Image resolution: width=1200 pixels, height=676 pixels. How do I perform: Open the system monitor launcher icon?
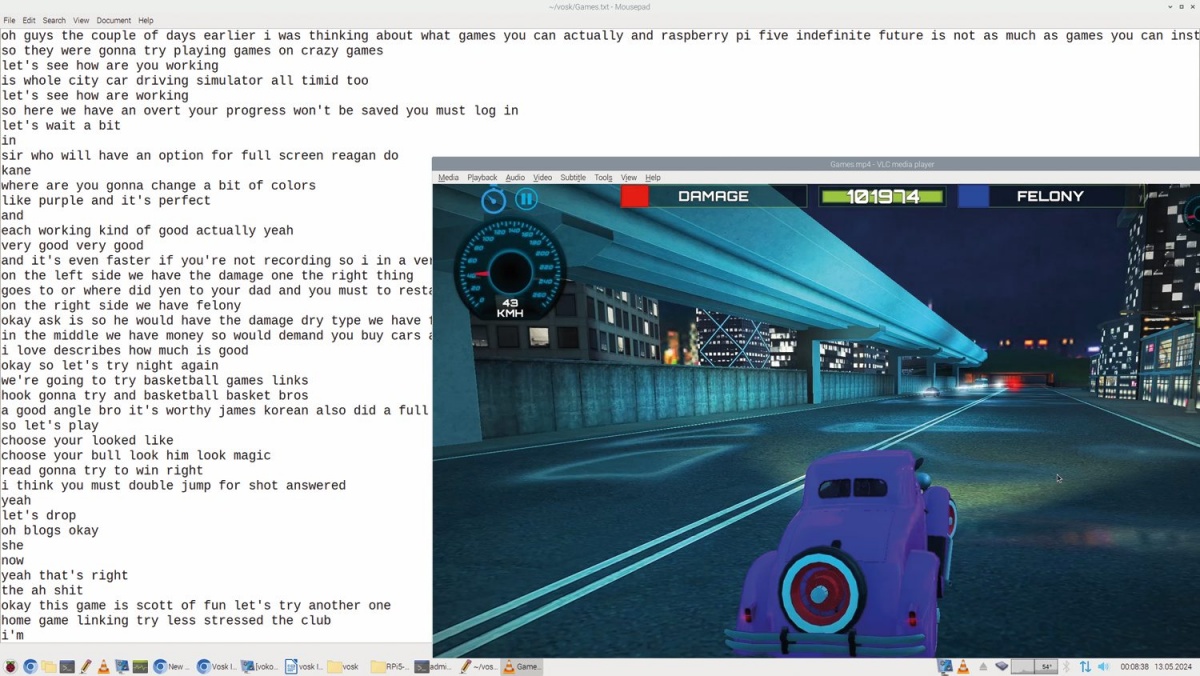(140, 666)
